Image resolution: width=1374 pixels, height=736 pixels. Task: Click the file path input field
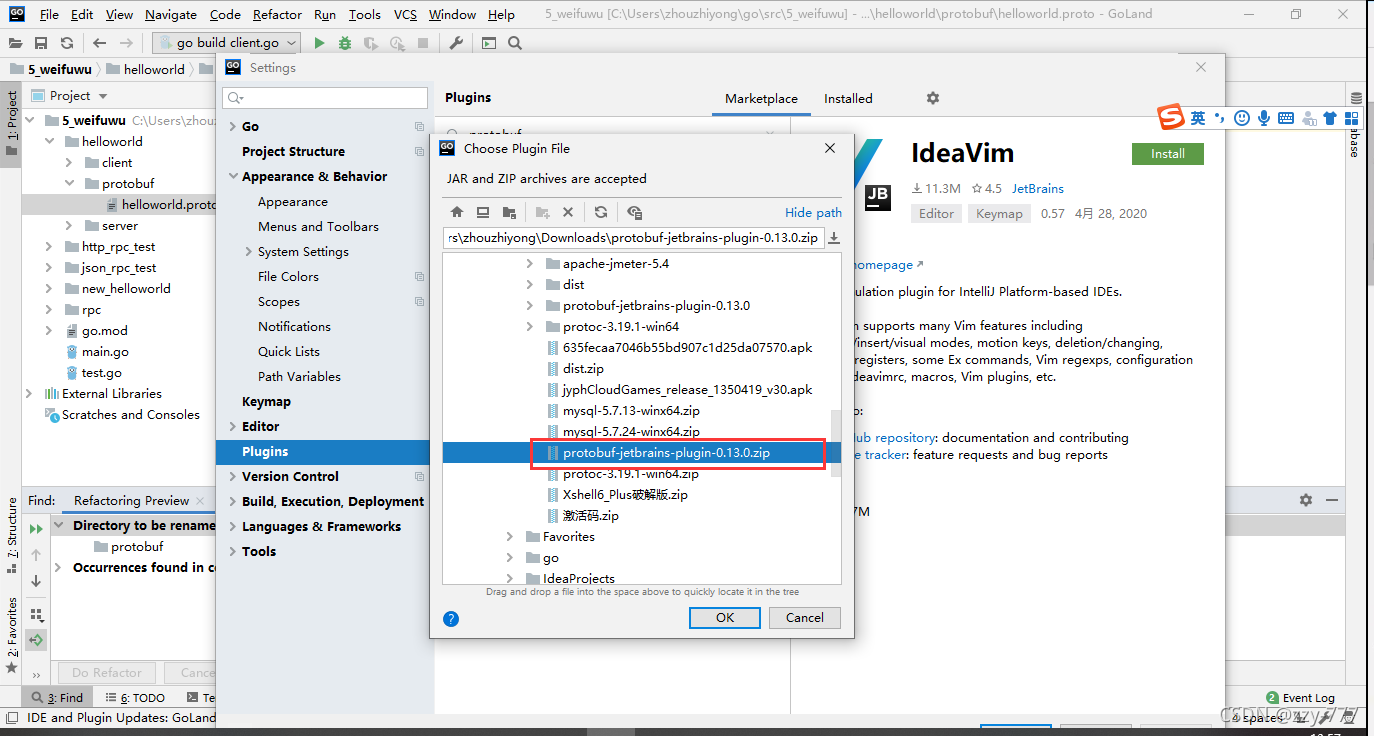click(x=633, y=238)
